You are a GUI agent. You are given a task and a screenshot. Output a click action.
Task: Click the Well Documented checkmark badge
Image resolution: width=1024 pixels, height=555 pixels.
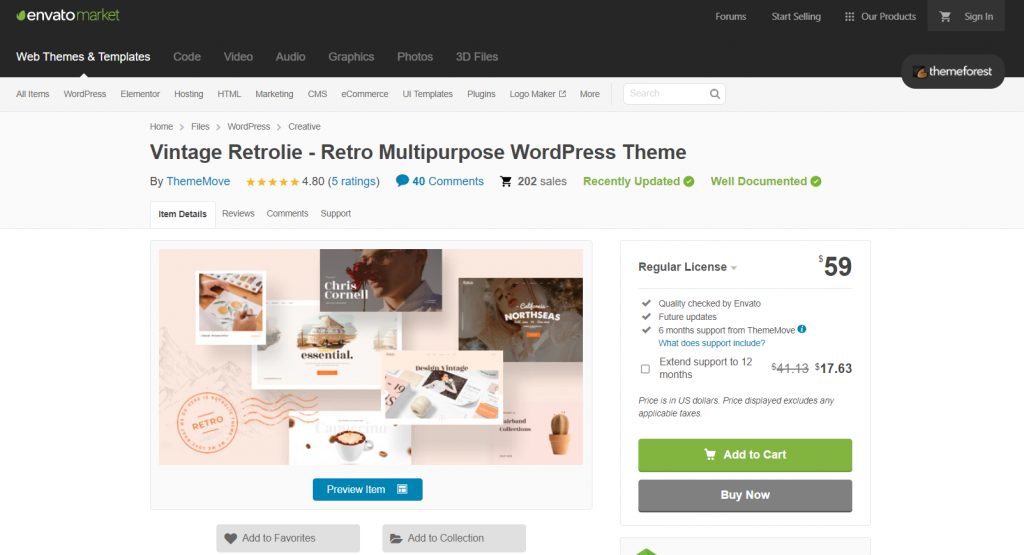pyautogui.click(x=816, y=182)
